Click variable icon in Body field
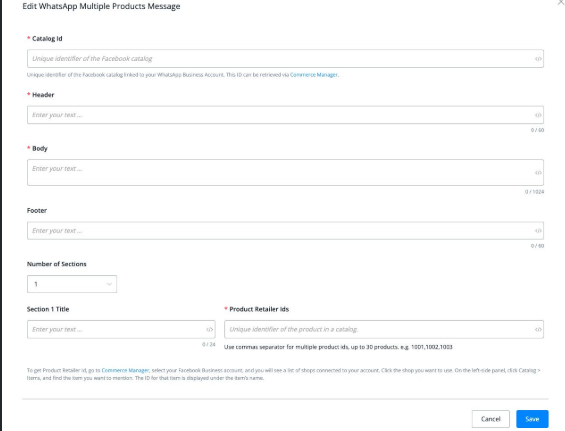Screen dimensions: 565x431 coord(538,173)
